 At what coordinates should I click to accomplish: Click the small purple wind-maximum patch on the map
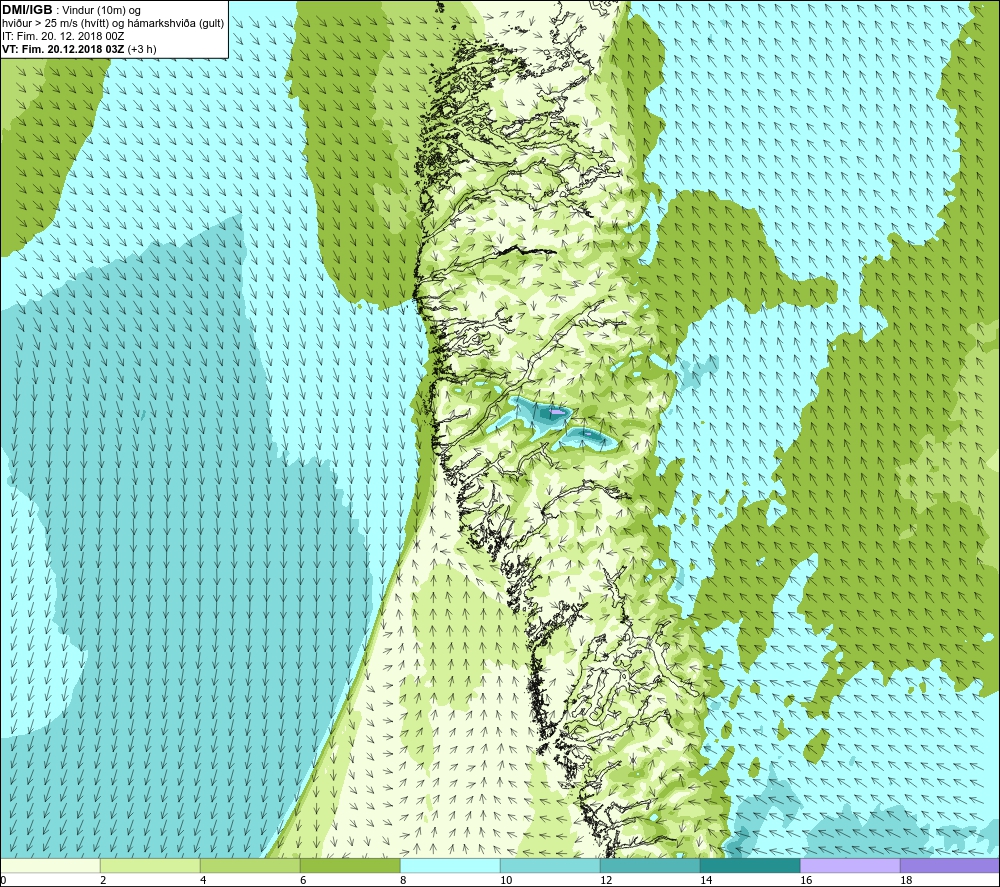557,412
